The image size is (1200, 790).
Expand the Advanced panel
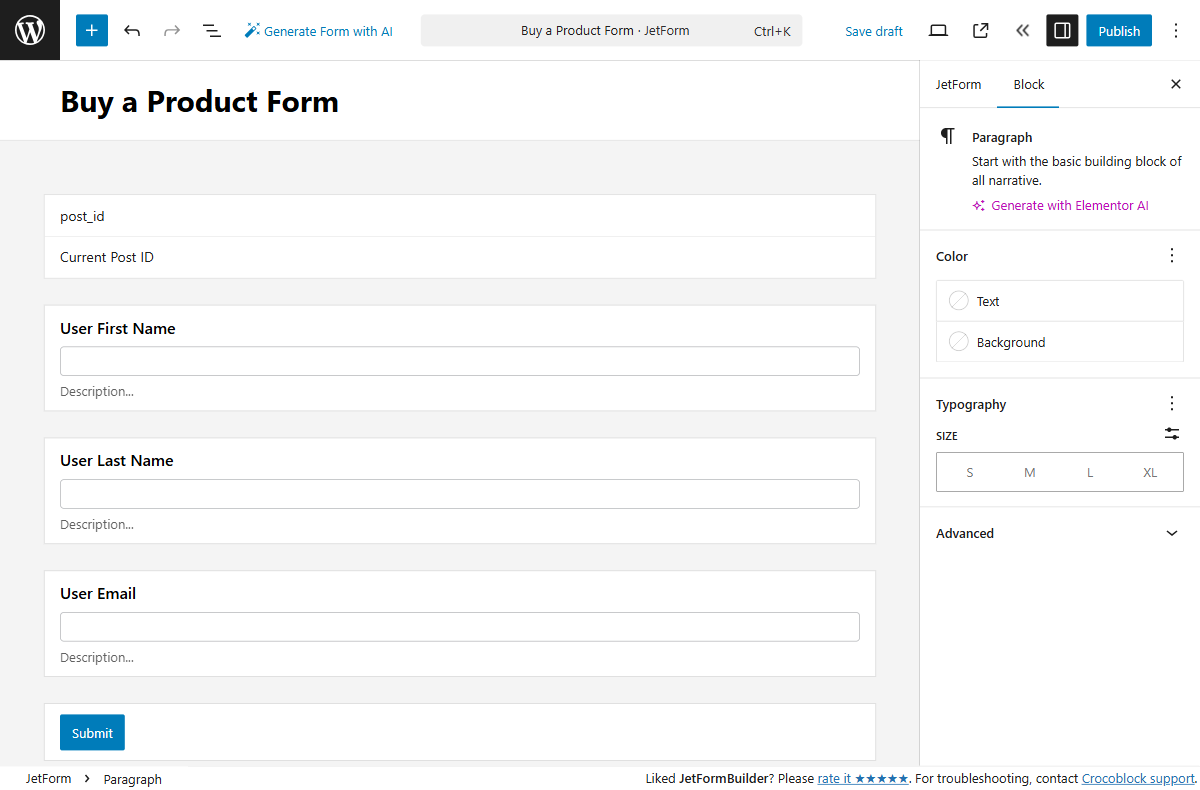1060,533
